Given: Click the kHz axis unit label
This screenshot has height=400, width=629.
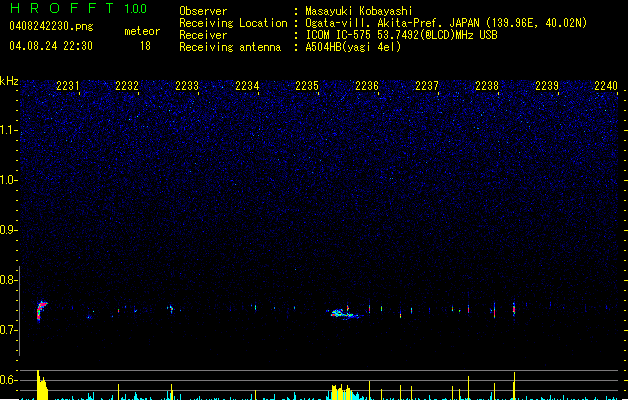Looking at the screenshot, I should click(x=9, y=81).
